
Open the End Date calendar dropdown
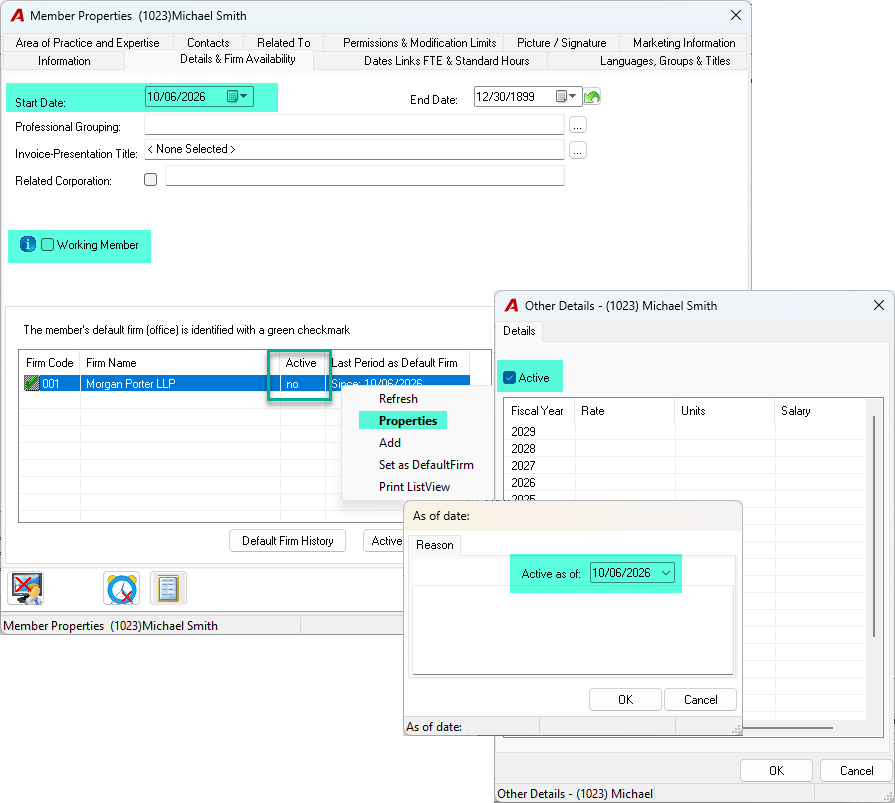tap(566, 96)
